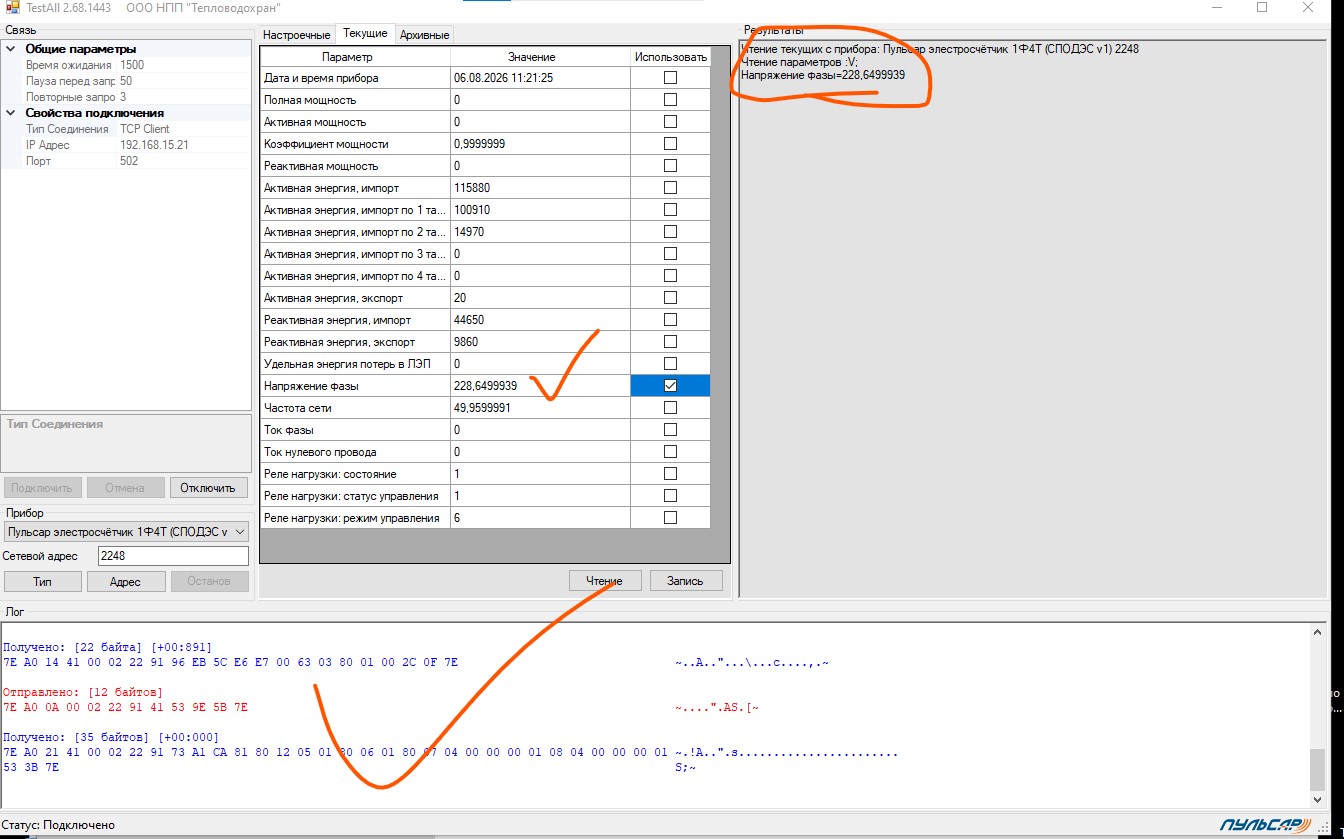Select the IP Адрес value 192.168.15.21
Screen dimensions: 1344x839
(154, 145)
